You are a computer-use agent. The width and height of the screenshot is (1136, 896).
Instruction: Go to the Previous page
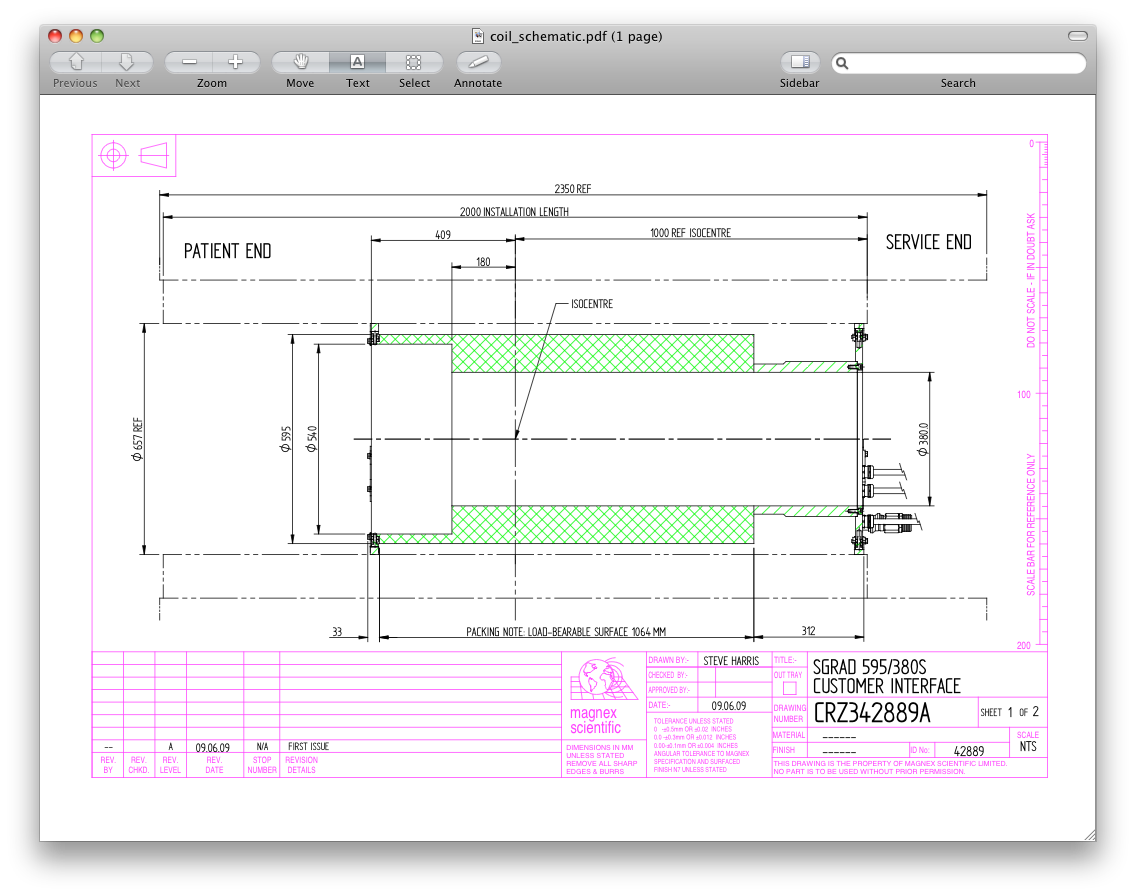75,62
